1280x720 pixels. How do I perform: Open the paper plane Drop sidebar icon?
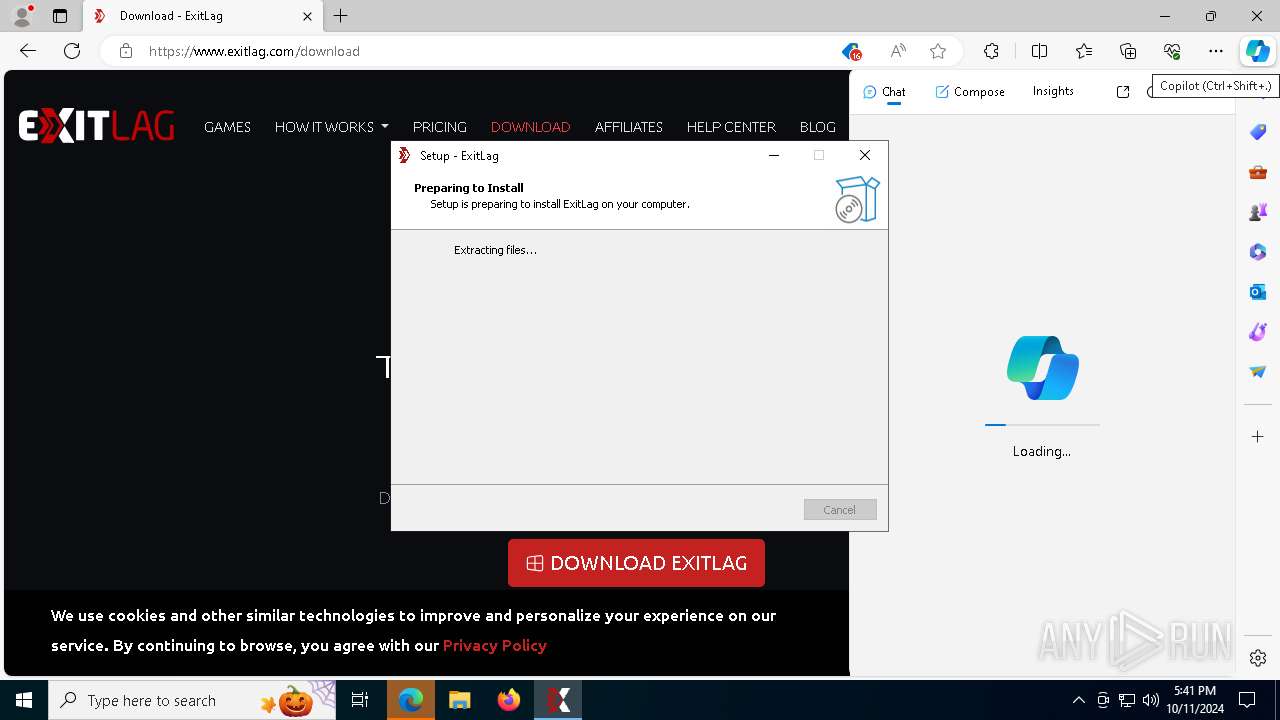[x=1258, y=371]
